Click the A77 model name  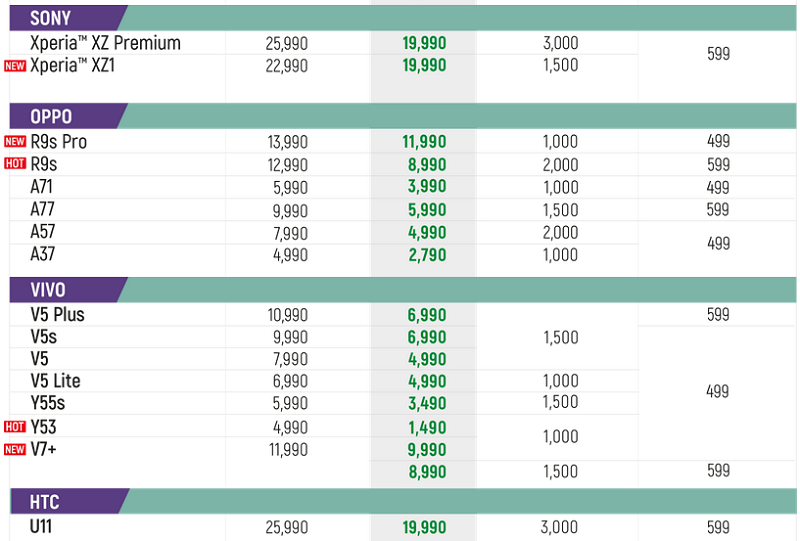tap(42, 209)
